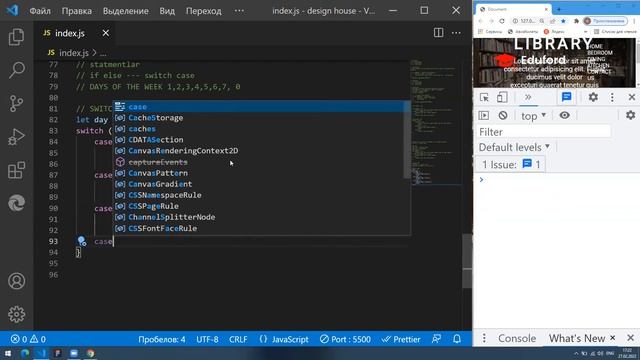This screenshot has height=360, width=640.
Task: Choose the CacheStorage suggestion
Action: (262, 118)
